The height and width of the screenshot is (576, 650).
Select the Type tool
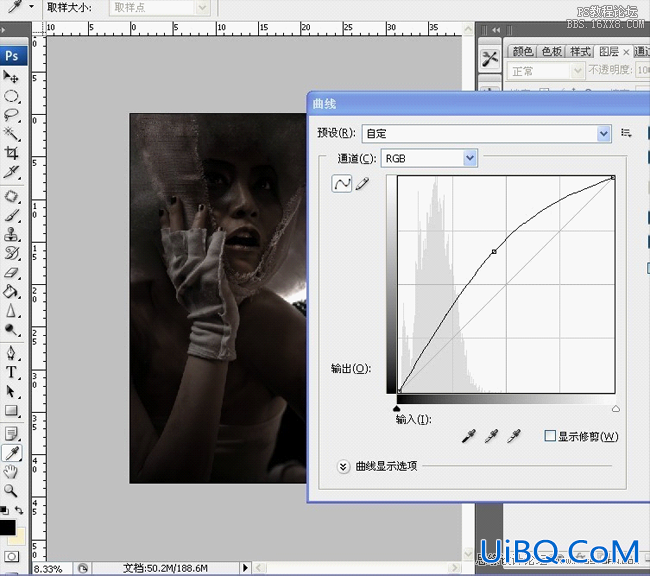[11, 372]
